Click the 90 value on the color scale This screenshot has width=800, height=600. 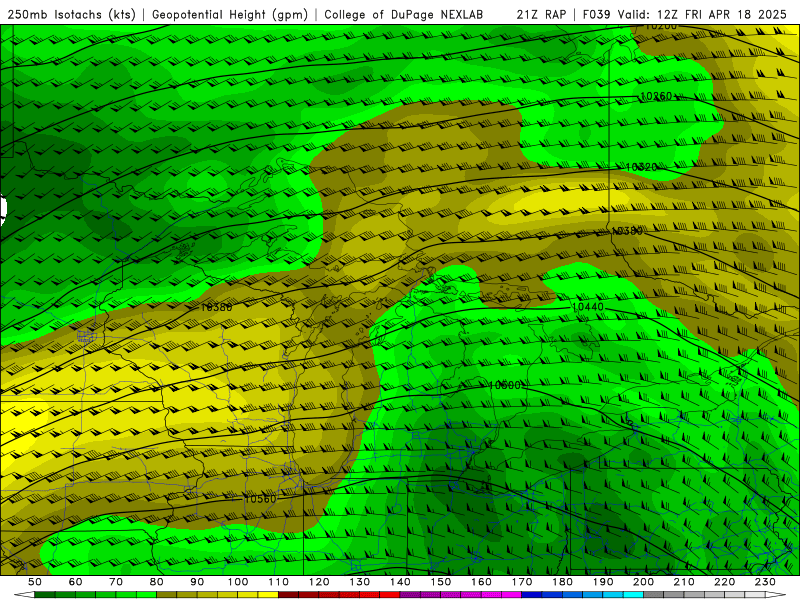point(197,582)
